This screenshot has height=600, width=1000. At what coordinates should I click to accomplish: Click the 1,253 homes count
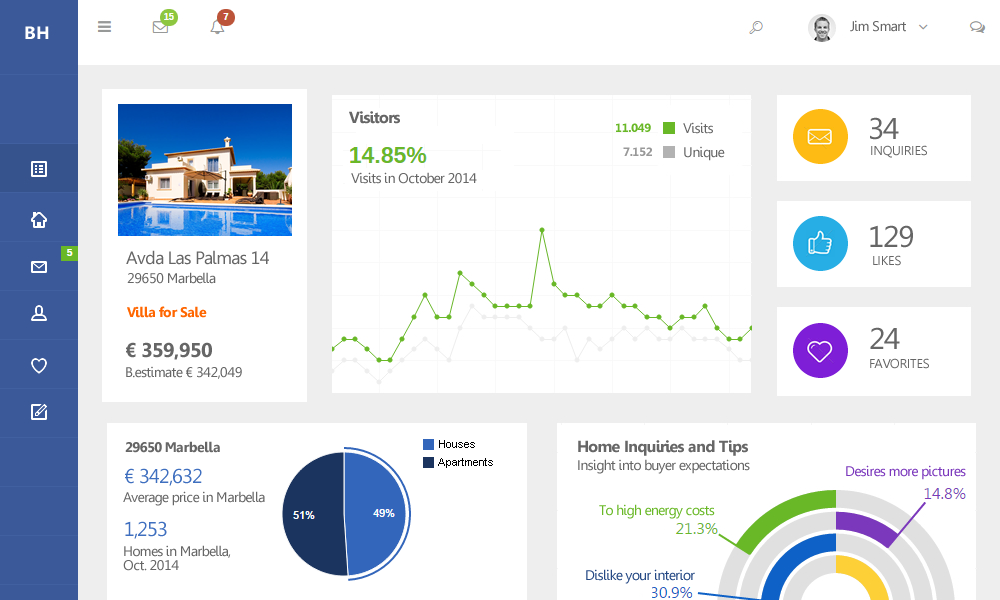[145, 529]
